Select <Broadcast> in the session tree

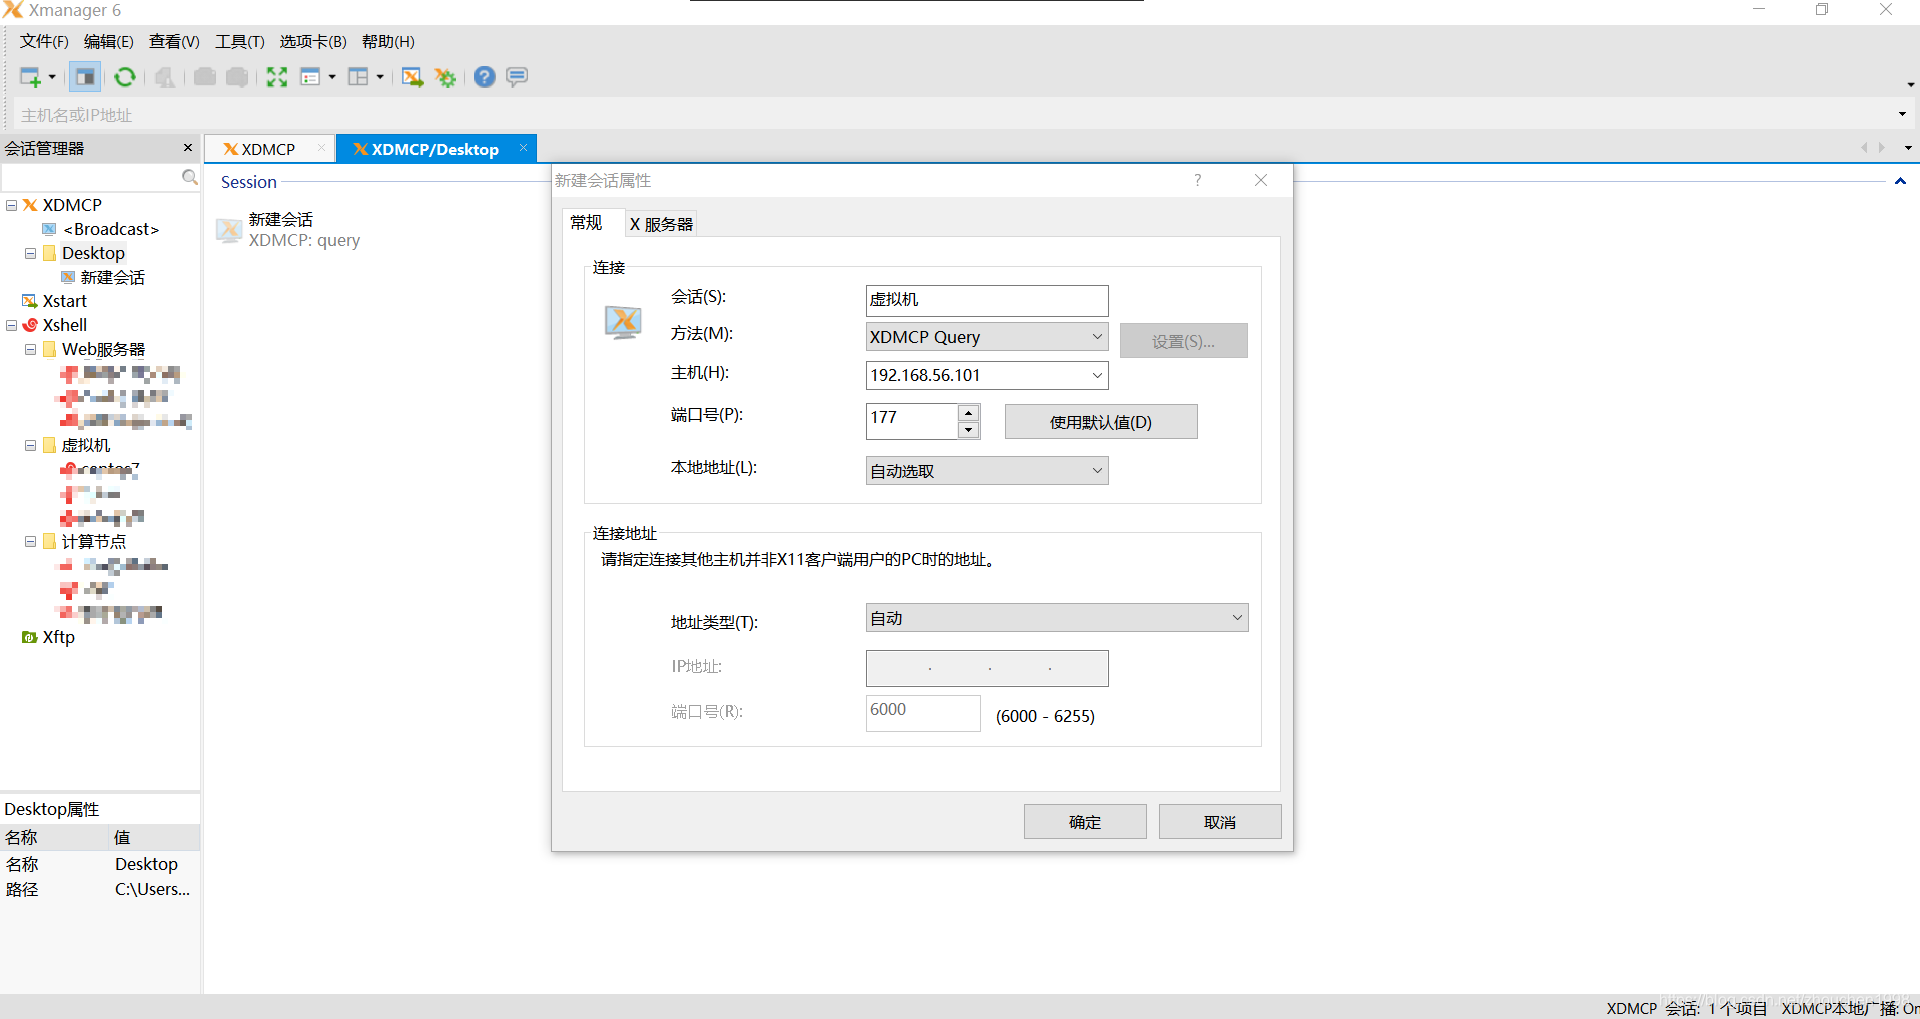click(x=111, y=229)
